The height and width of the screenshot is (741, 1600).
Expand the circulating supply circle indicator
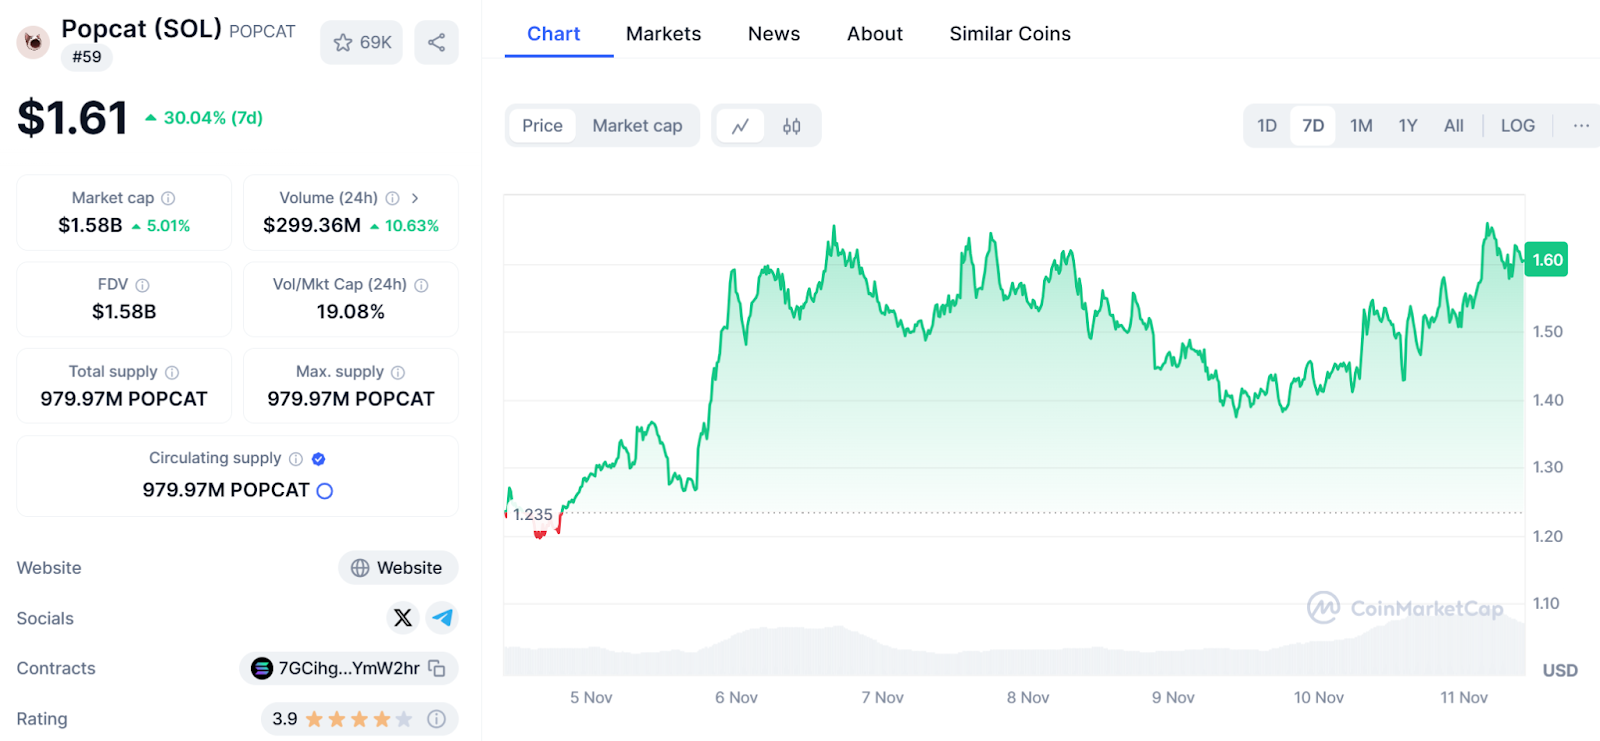[x=325, y=491]
